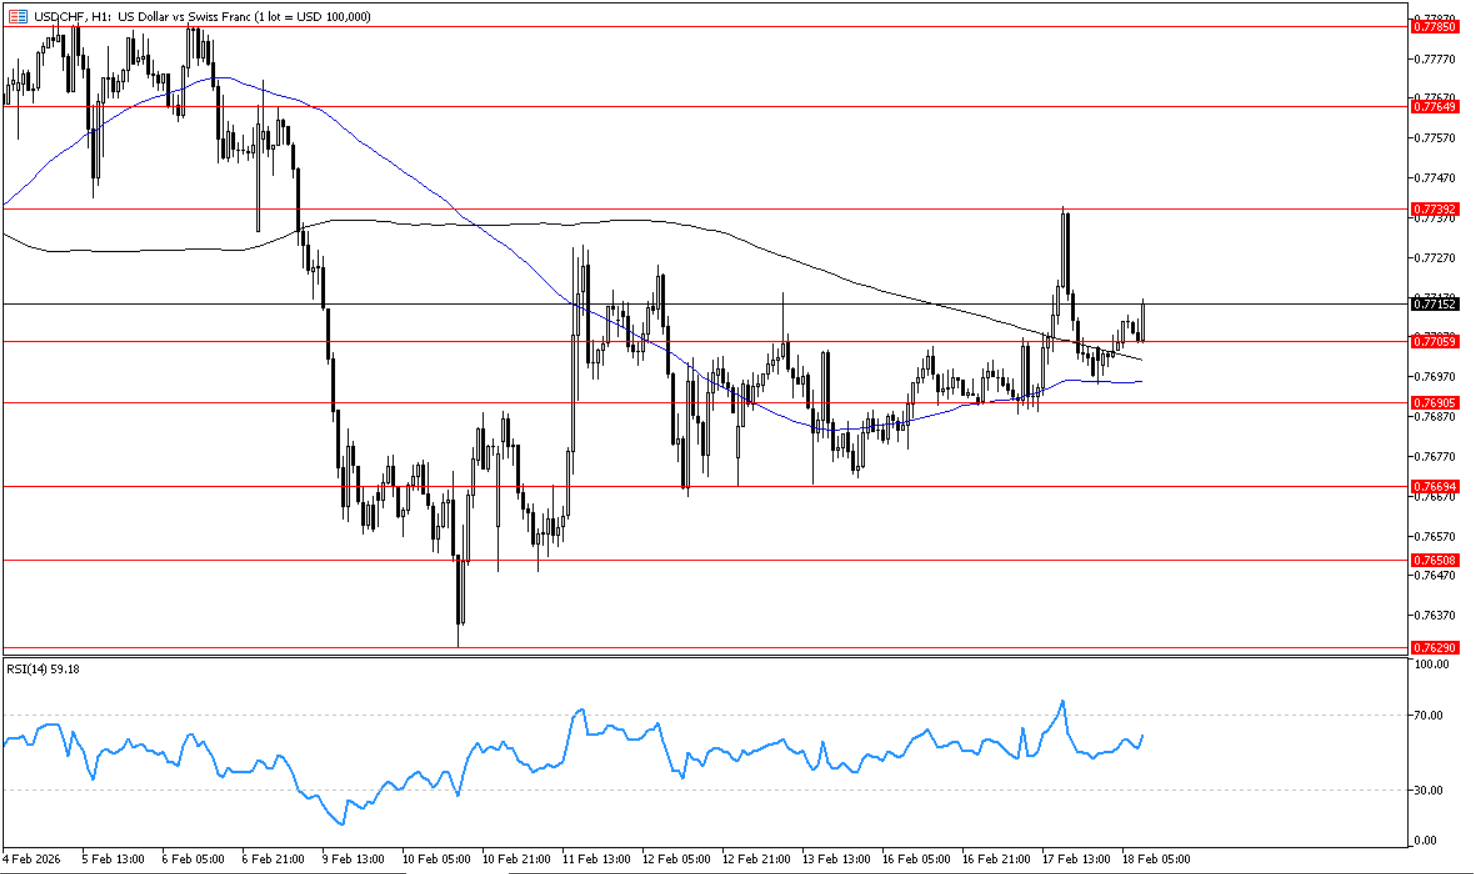Select the 18 Feb 05:00 time axis label
1474x874 pixels.
(1156, 859)
